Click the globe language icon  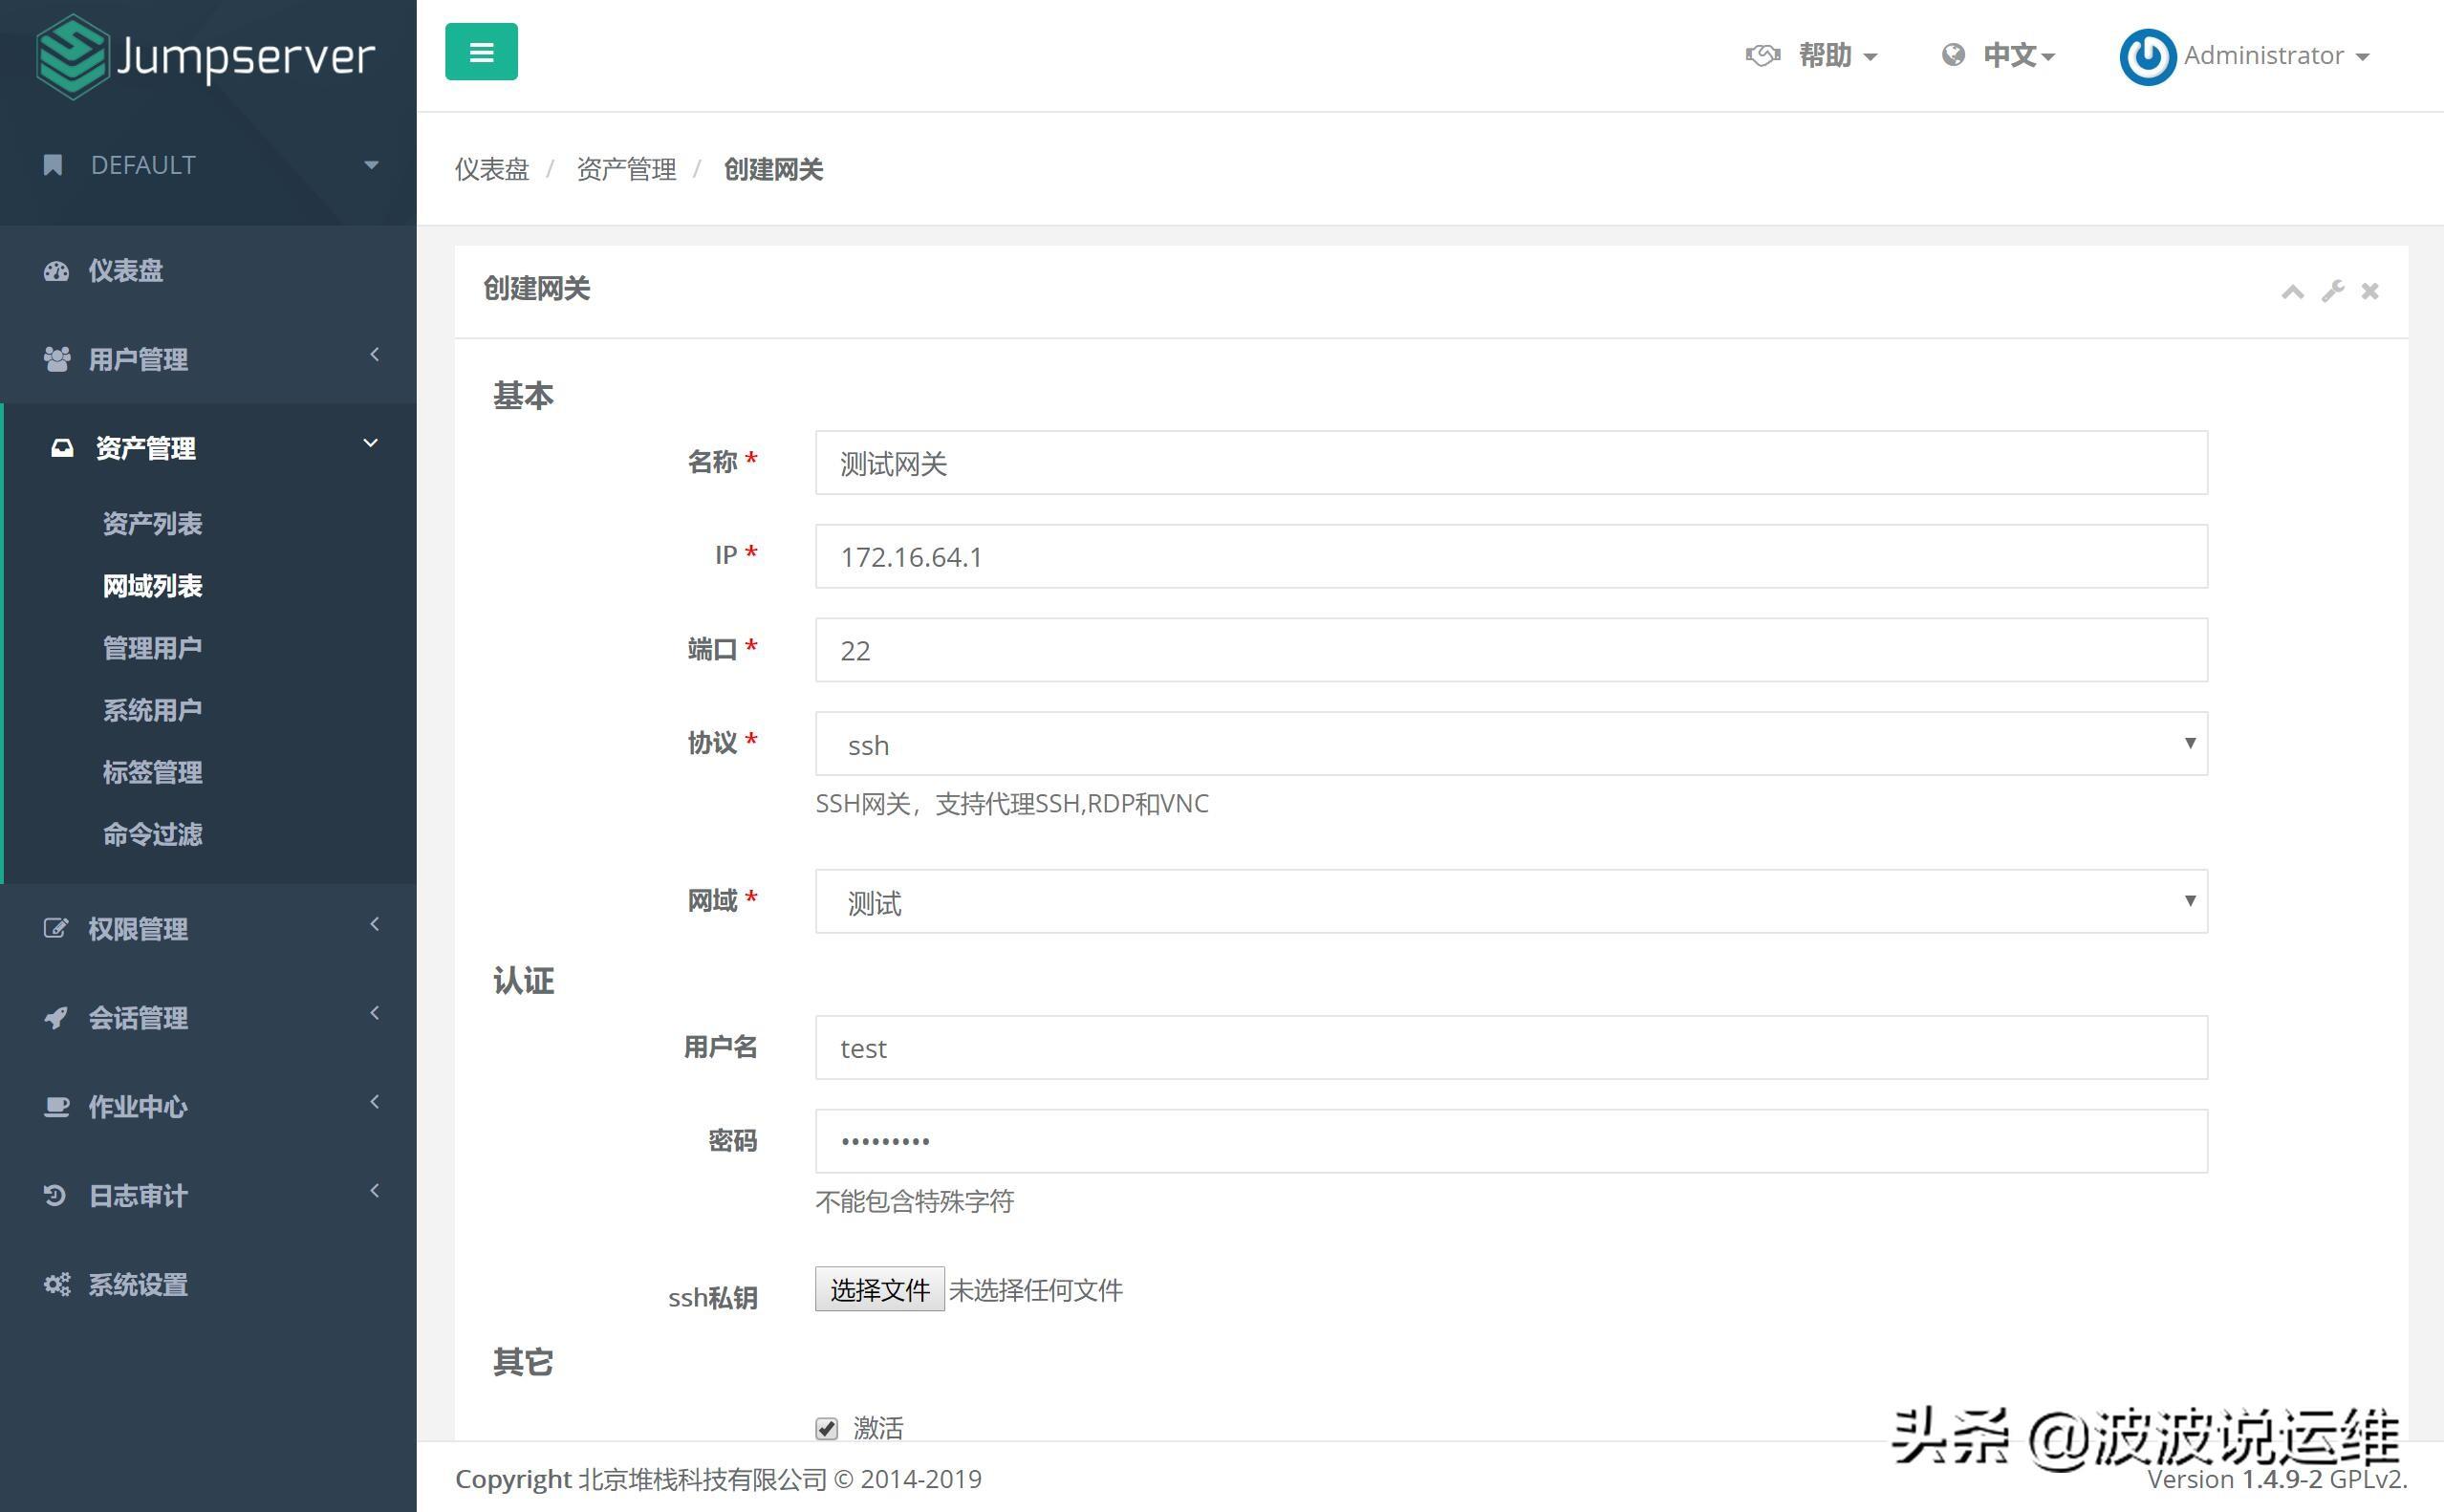click(x=1952, y=55)
